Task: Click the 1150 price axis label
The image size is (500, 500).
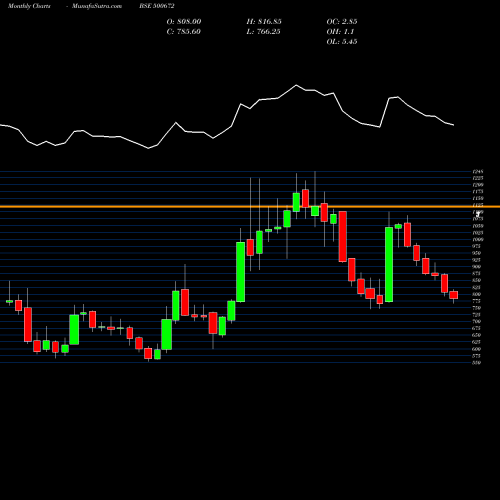Action: [x=478, y=198]
